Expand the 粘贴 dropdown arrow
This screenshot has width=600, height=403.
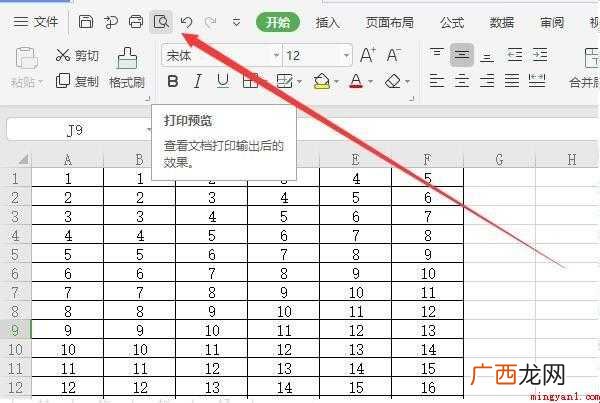41,82
